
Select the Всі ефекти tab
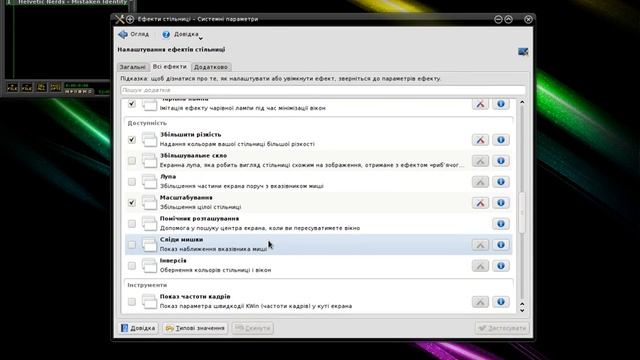click(169, 67)
